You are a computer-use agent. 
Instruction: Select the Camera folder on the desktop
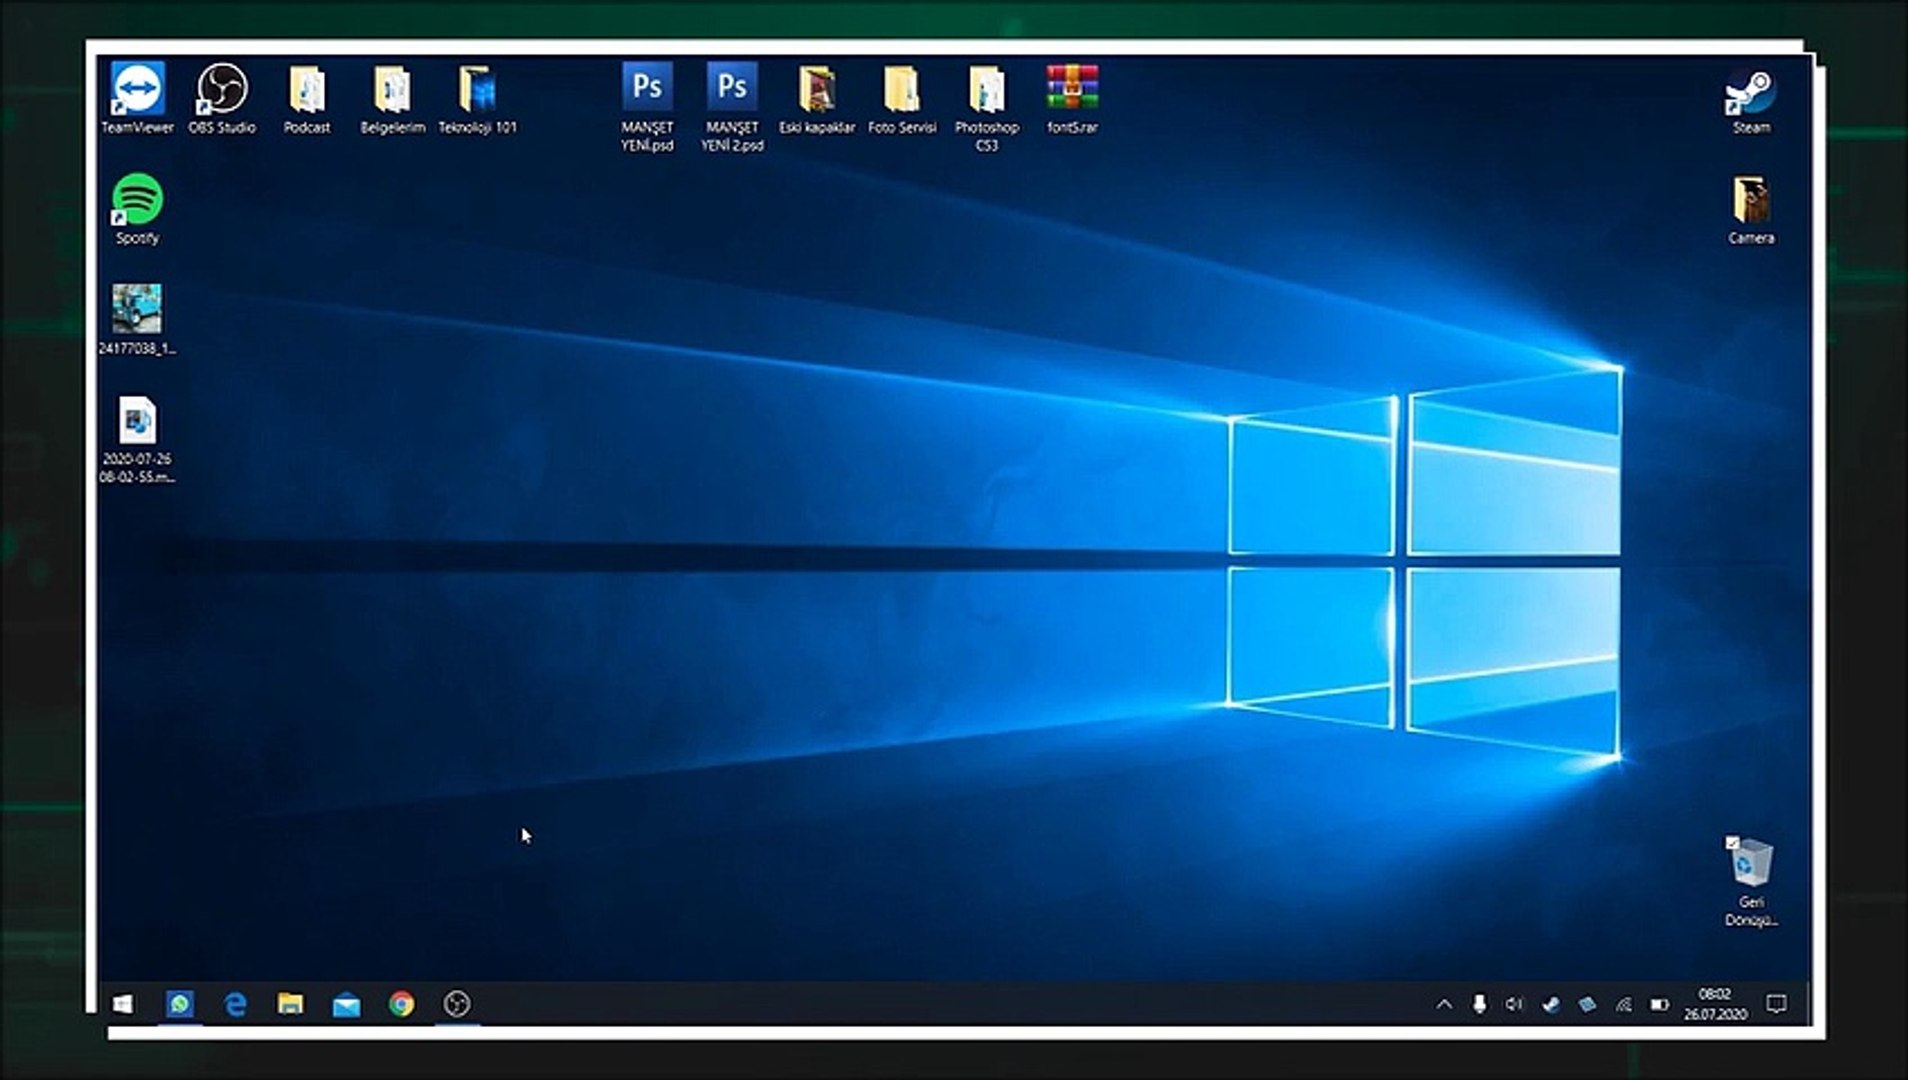[1751, 210]
